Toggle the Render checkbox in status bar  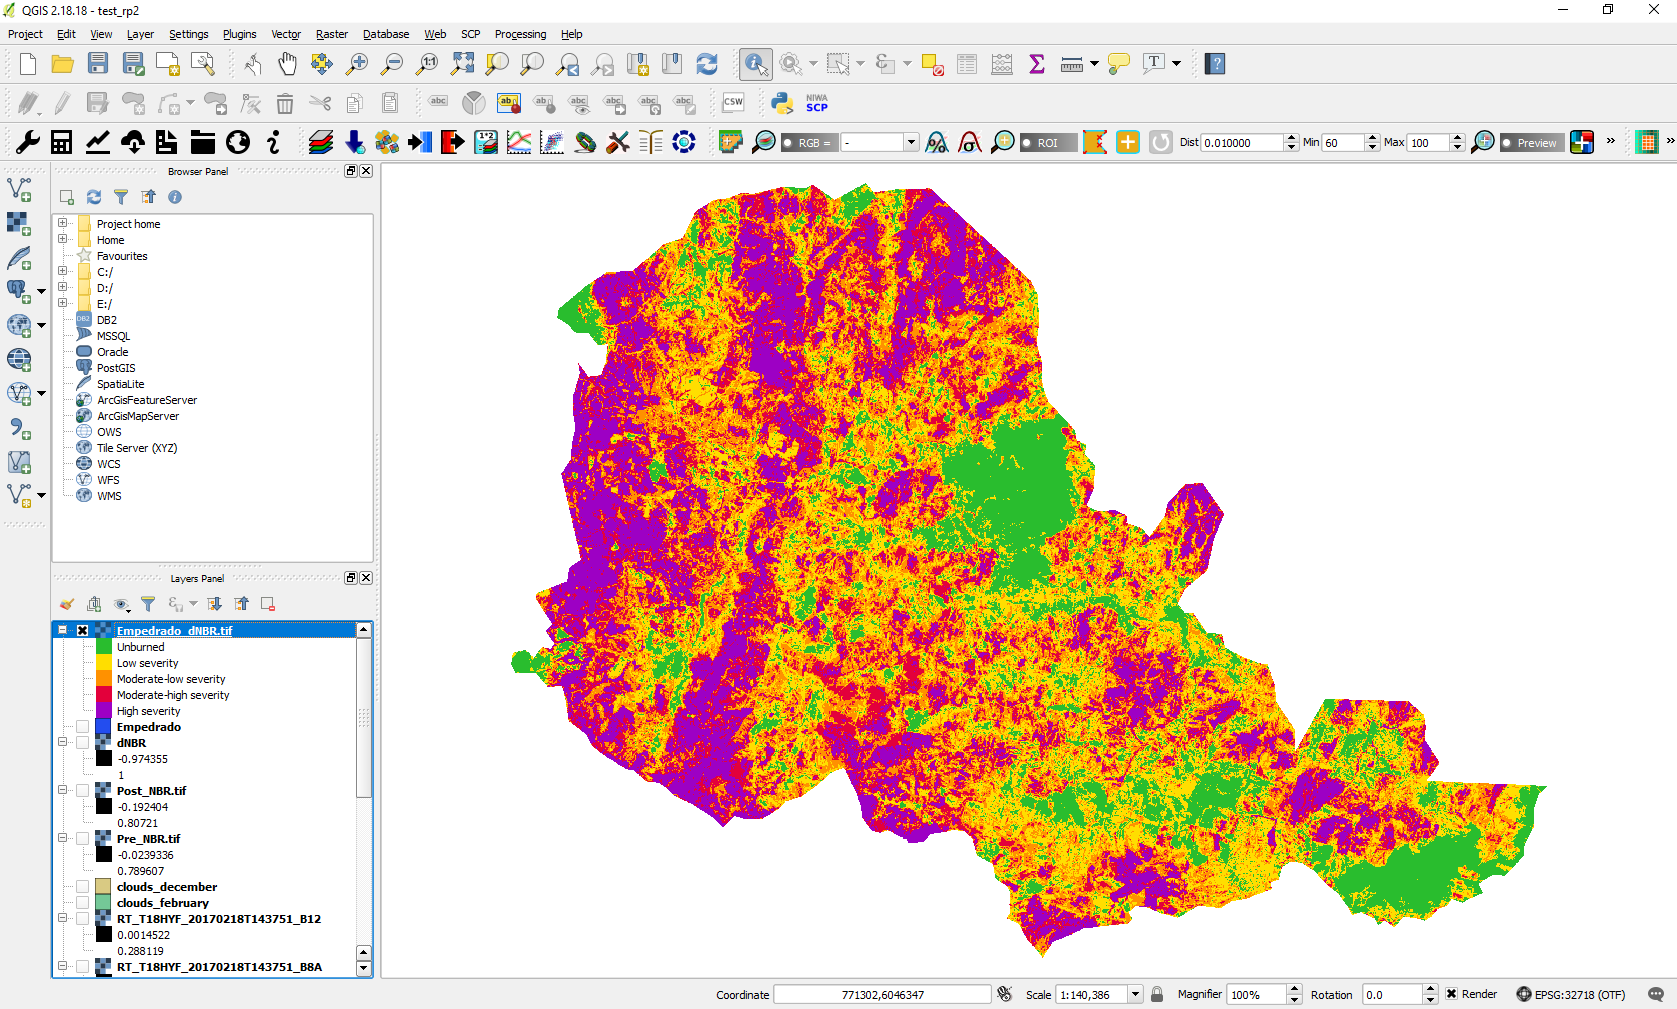tap(1451, 994)
